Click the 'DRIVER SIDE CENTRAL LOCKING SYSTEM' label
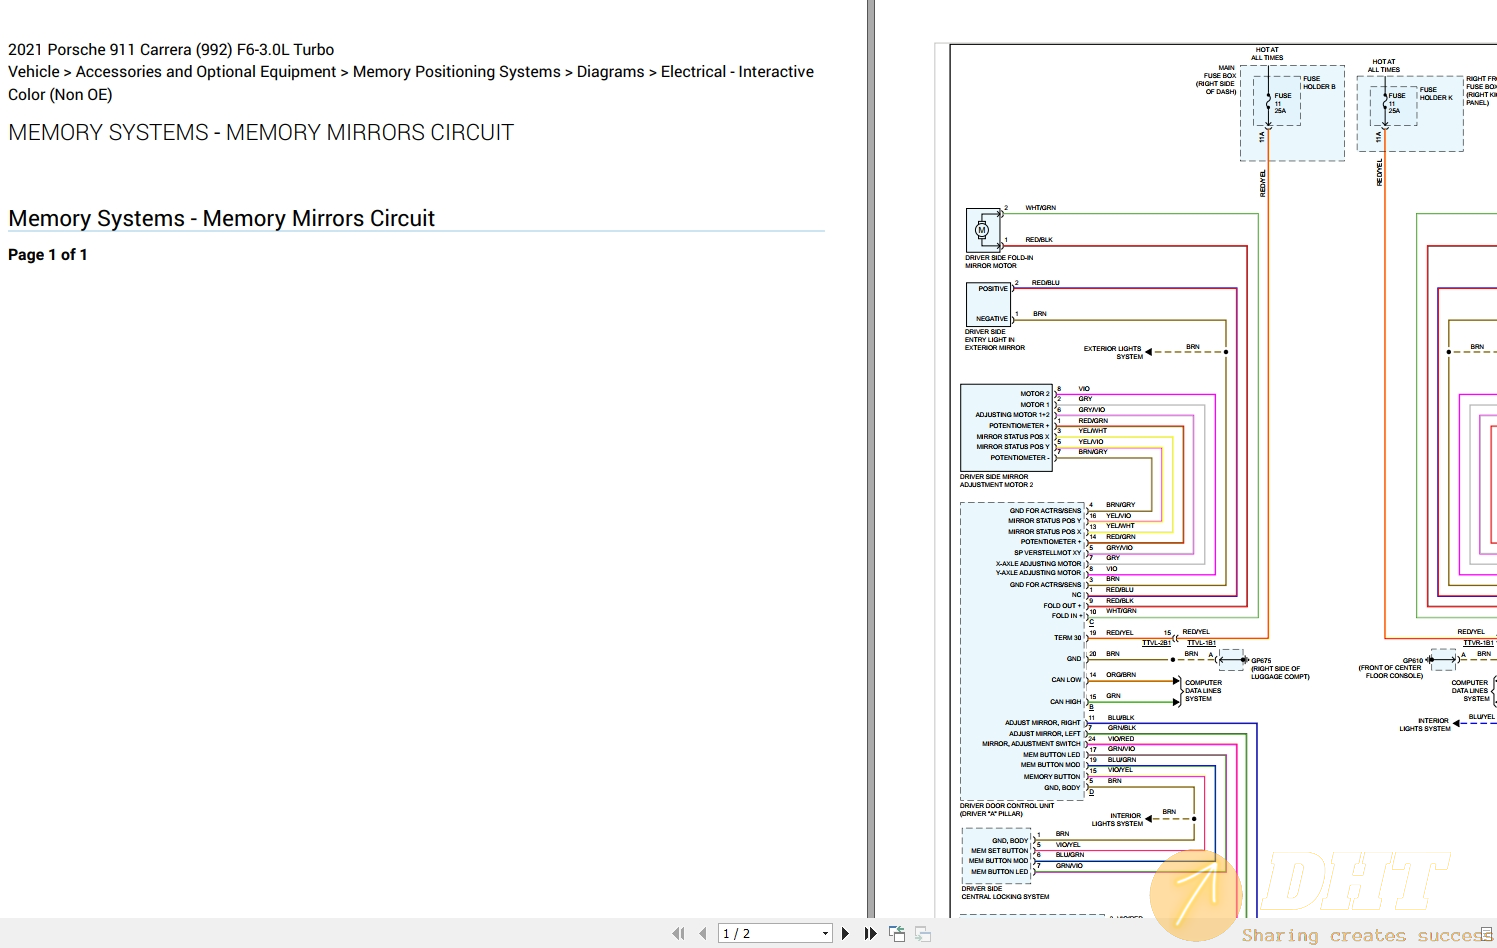The width and height of the screenshot is (1497, 948). pyautogui.click(x=1005, y=893)
